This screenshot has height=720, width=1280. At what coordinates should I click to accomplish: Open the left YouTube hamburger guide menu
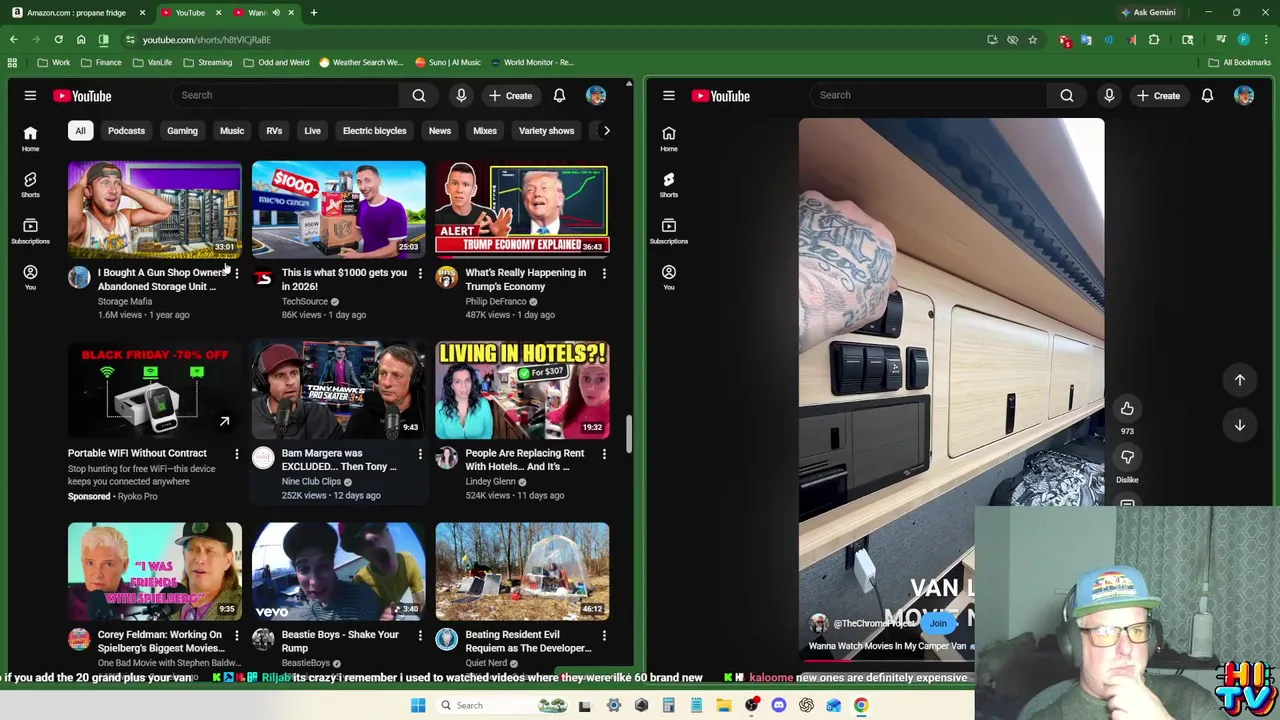30,96
